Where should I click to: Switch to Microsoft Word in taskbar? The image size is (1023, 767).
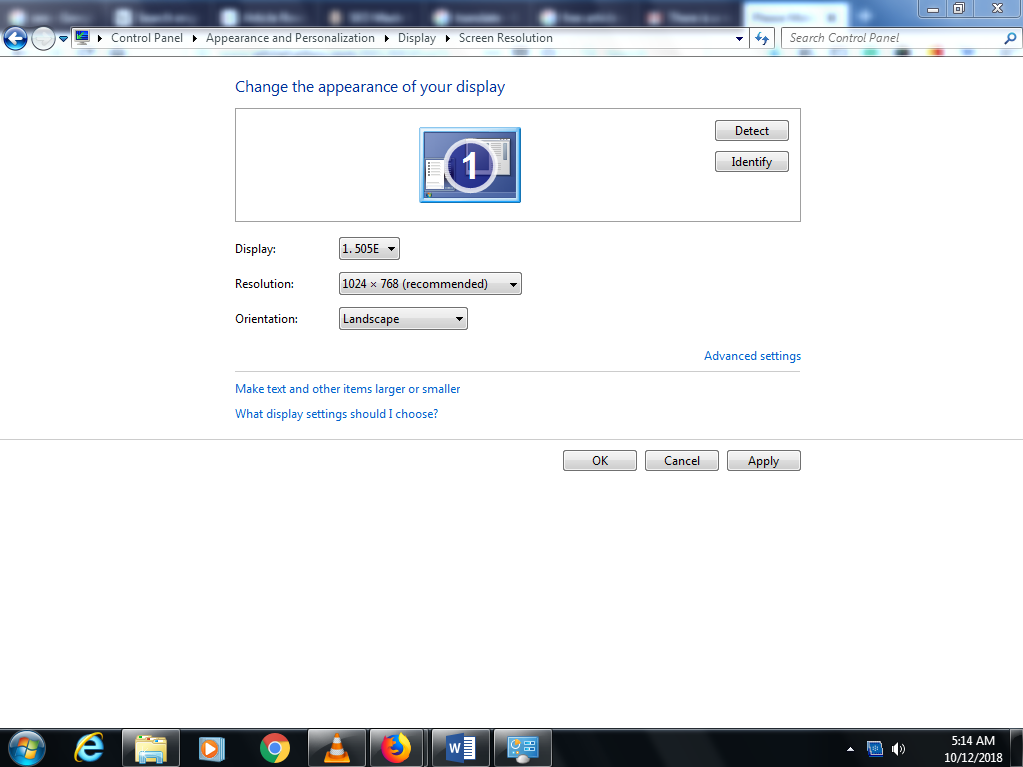[x=460, y=747]
